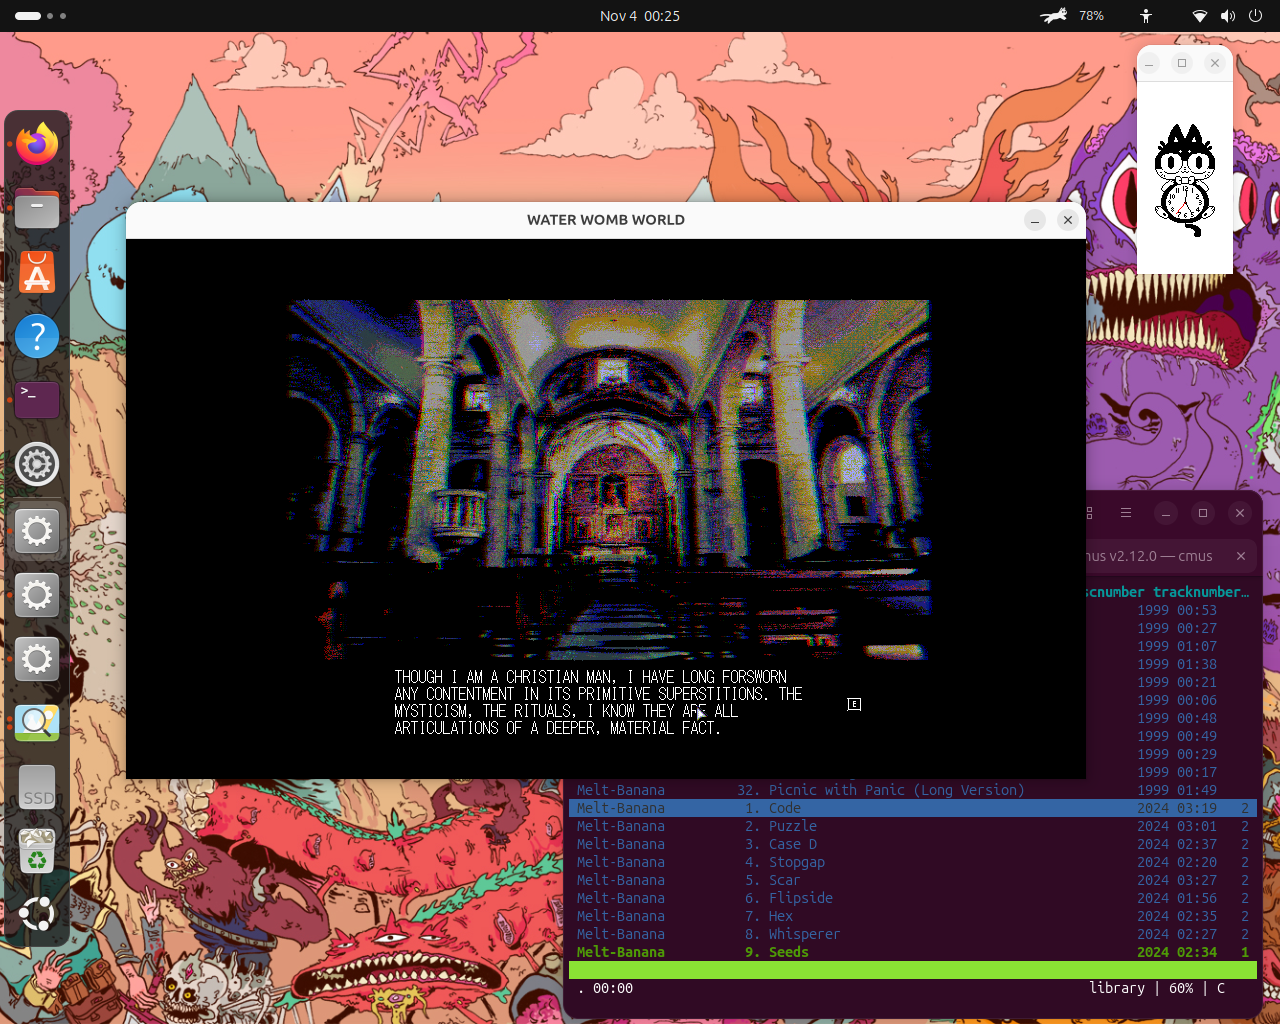
Task: Click the "1999 00:17" entry in cmus
Action: pyautogui.click(x=1177, y=772)
